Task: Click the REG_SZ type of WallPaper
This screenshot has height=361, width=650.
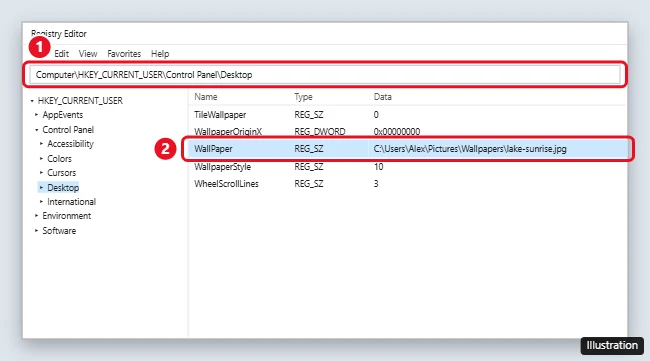Action: (309, 149)
